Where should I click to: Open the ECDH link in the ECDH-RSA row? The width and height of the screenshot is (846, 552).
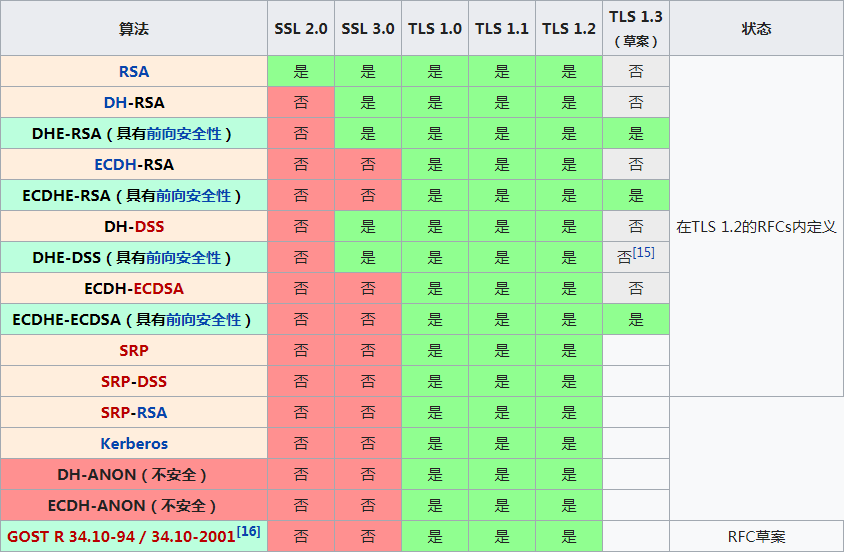115,165
